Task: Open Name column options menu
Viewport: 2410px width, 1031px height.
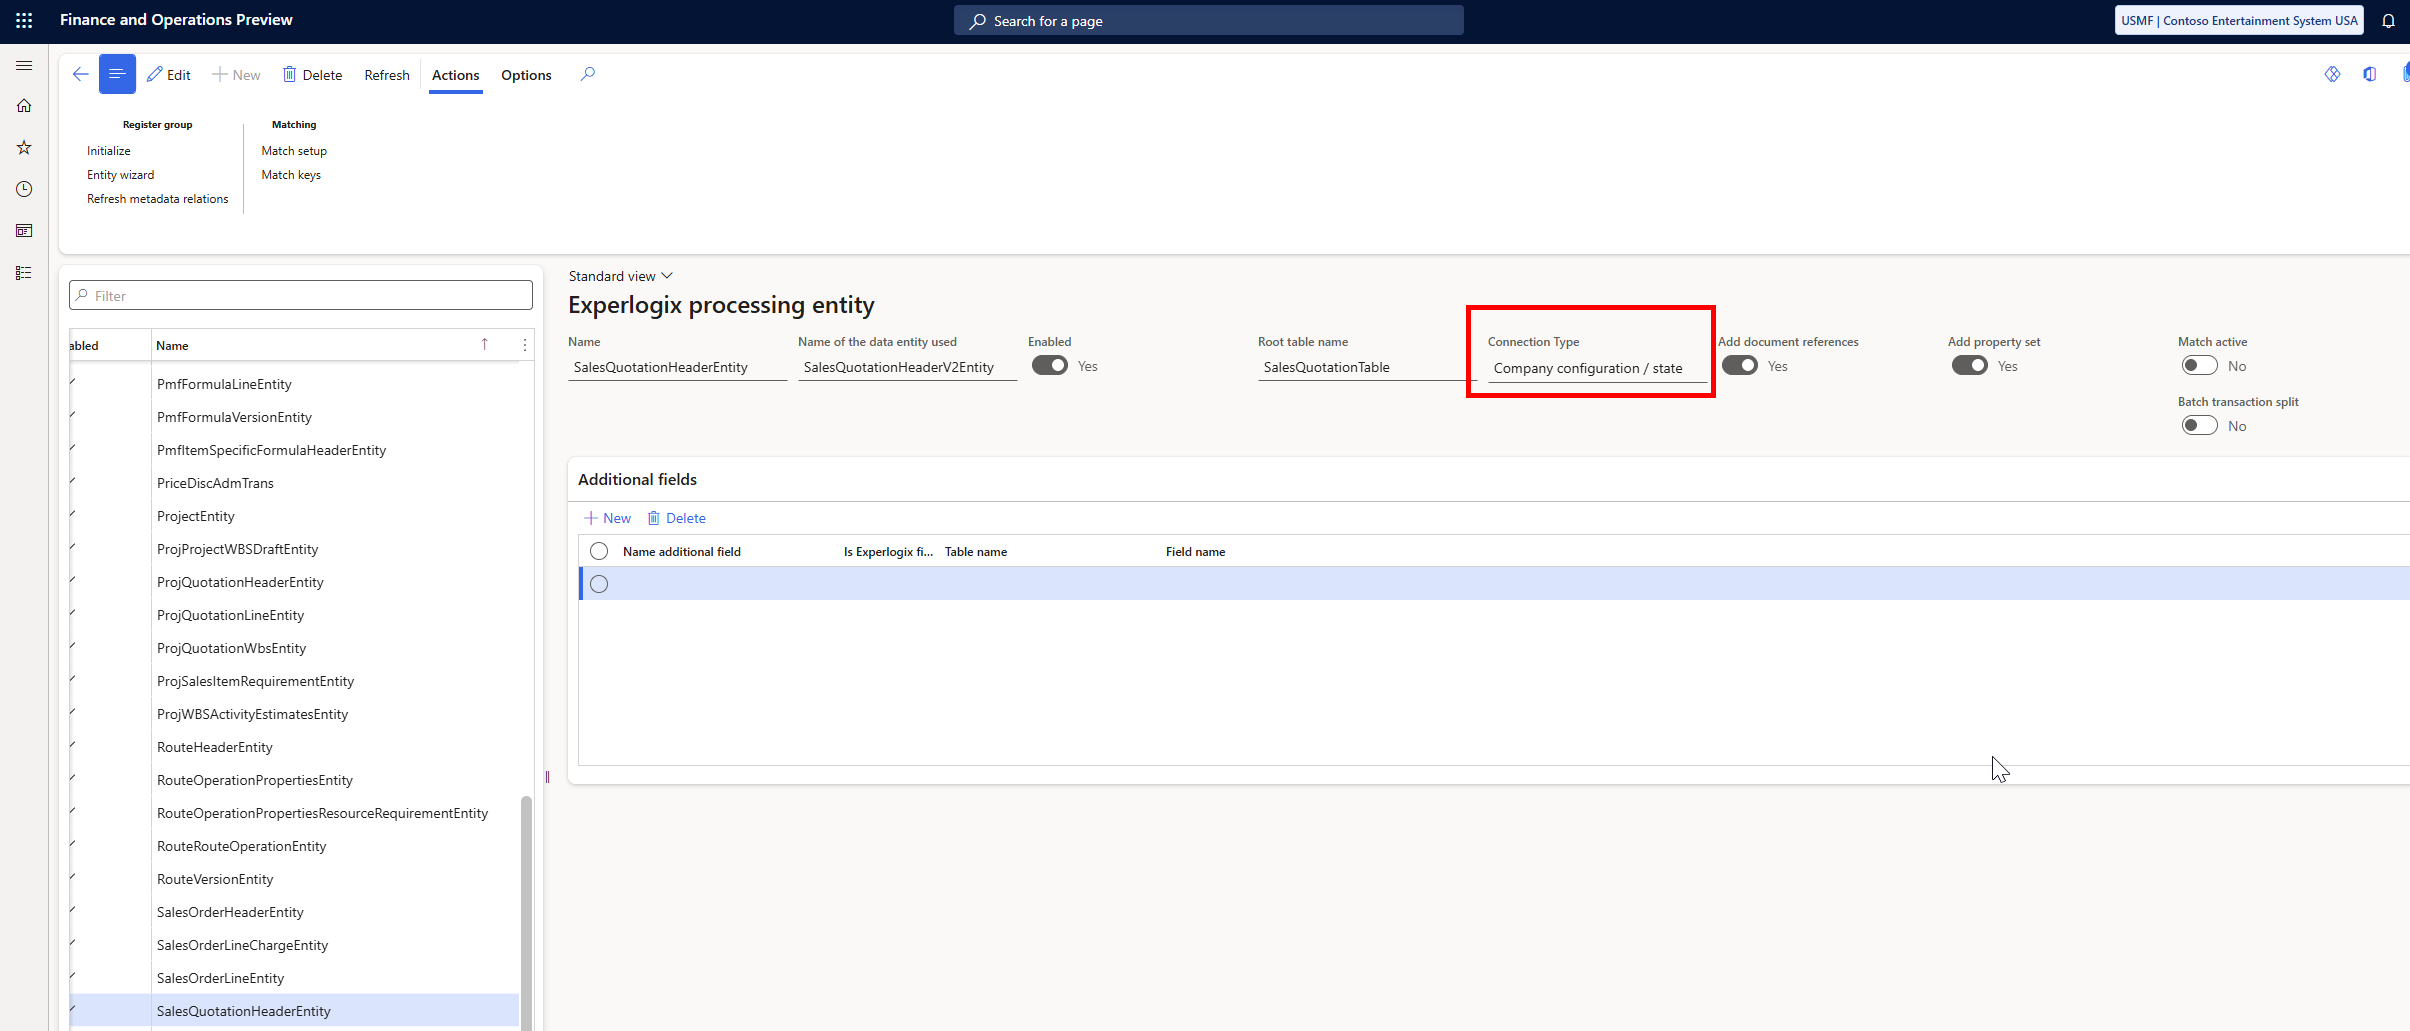Action: (x=525, y=345)
